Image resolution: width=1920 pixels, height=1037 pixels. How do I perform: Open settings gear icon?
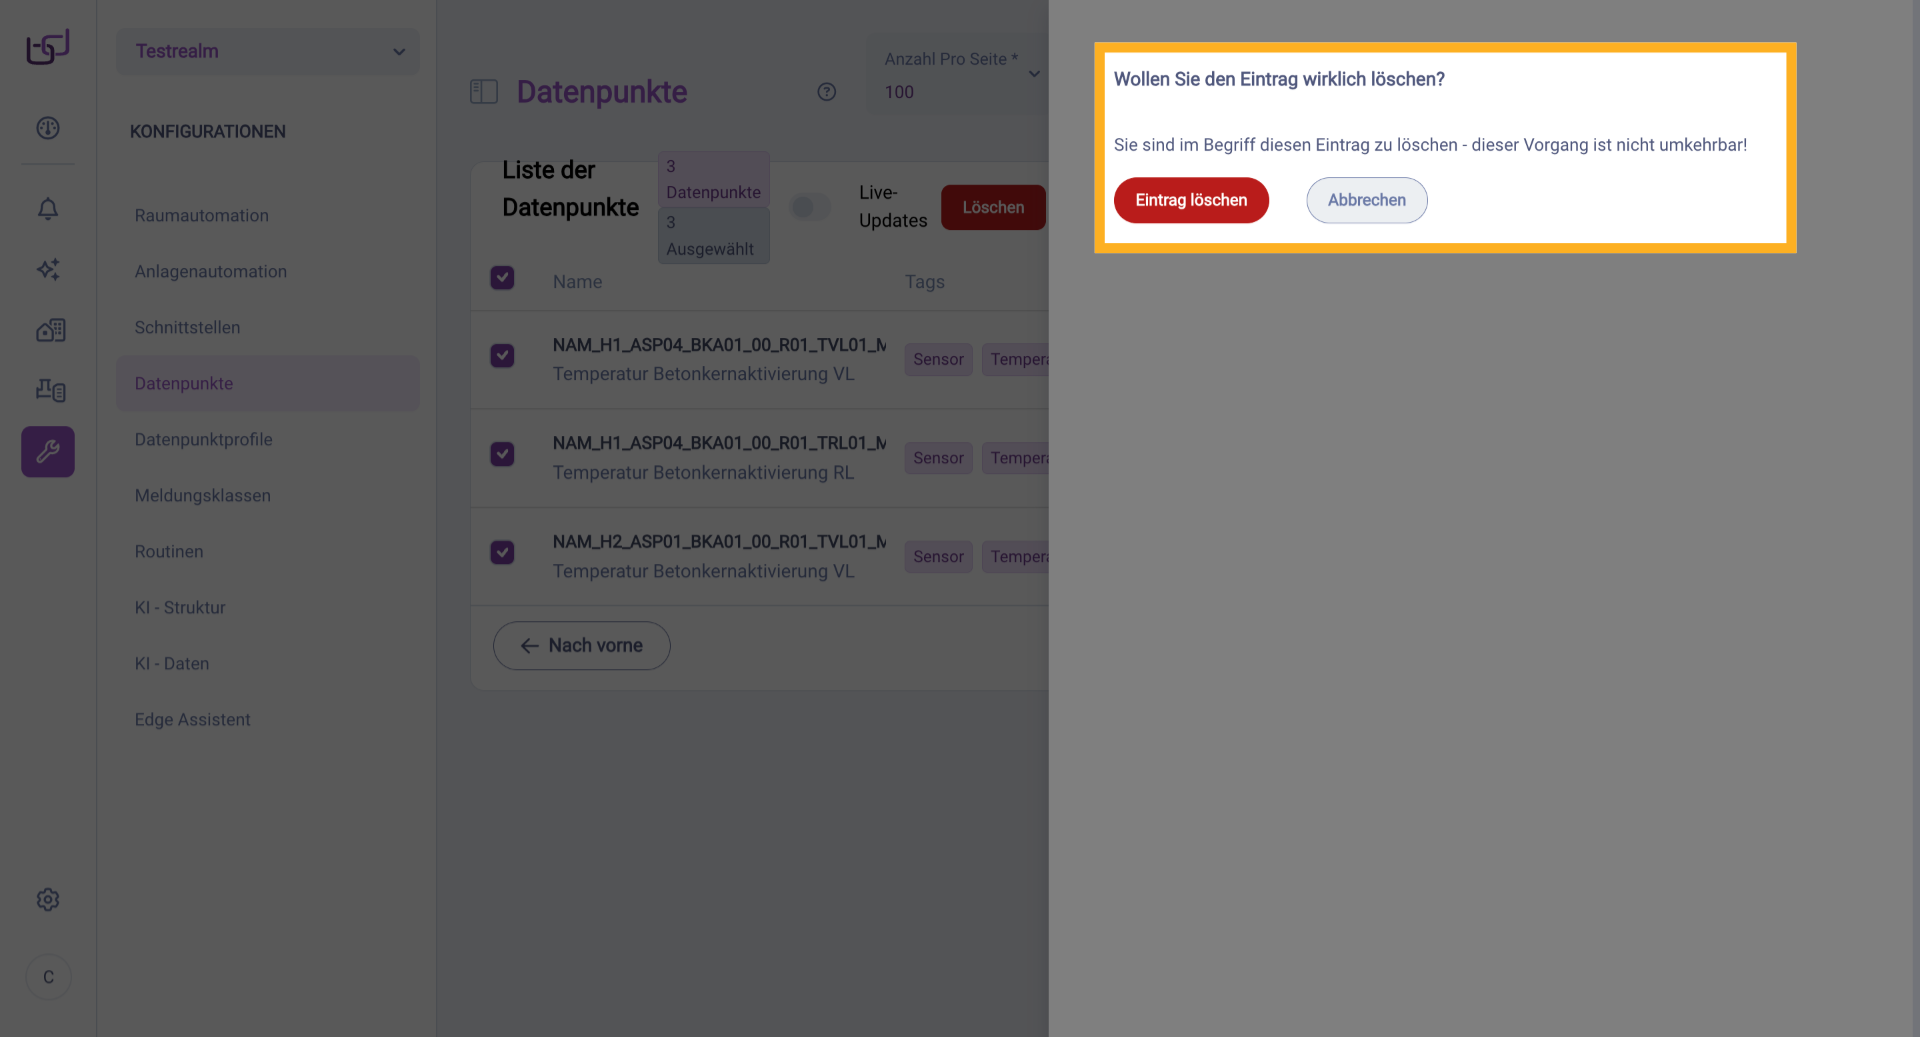click(x=48, y=900)
